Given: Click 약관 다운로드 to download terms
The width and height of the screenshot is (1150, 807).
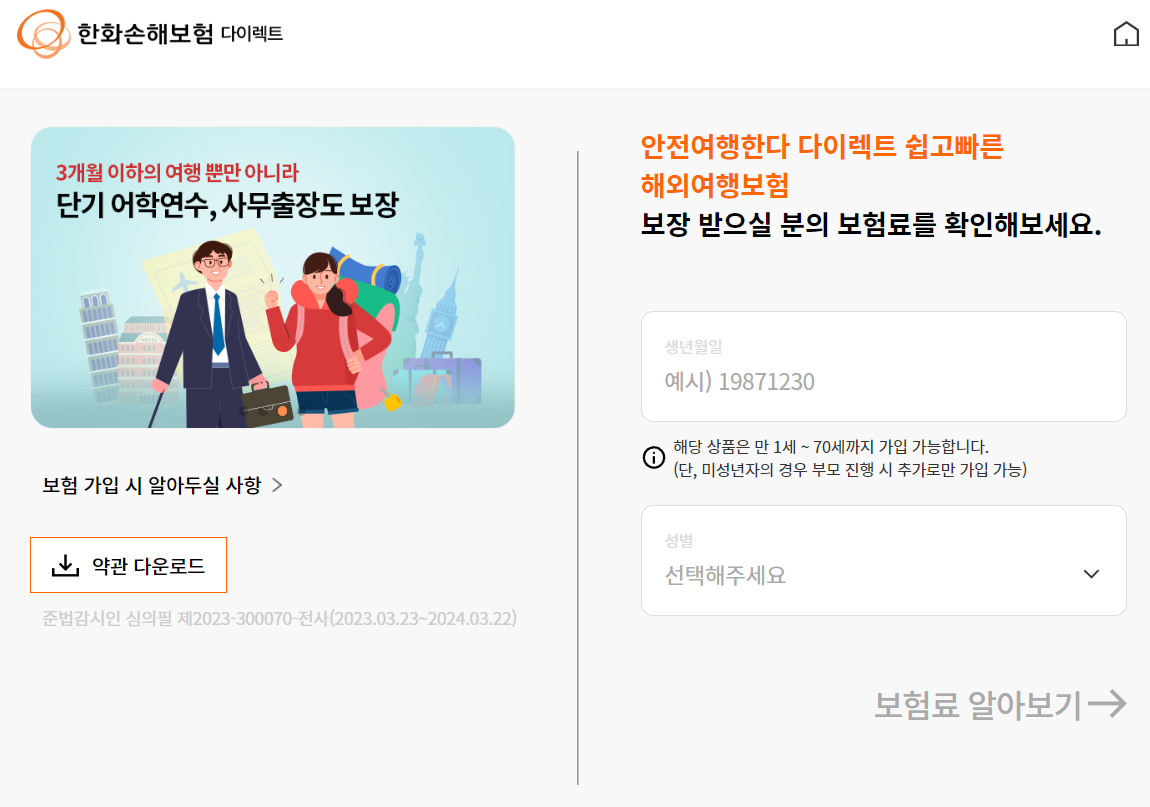Looking at the screenshot, I should point(128,564).
